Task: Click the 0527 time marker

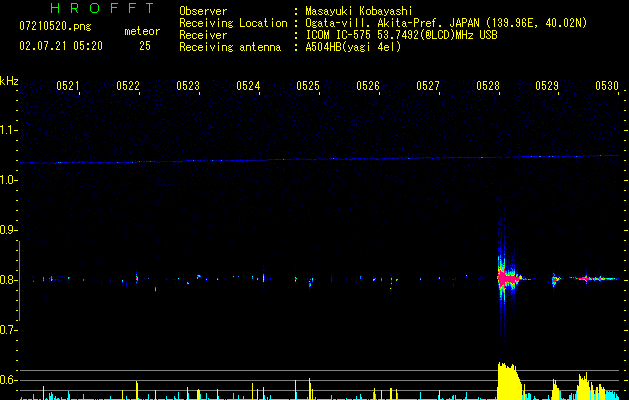Action: [428, 86]
